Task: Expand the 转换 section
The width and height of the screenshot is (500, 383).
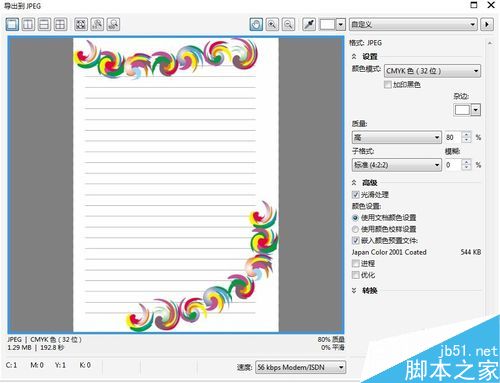Action: click(x=354, y=291)
